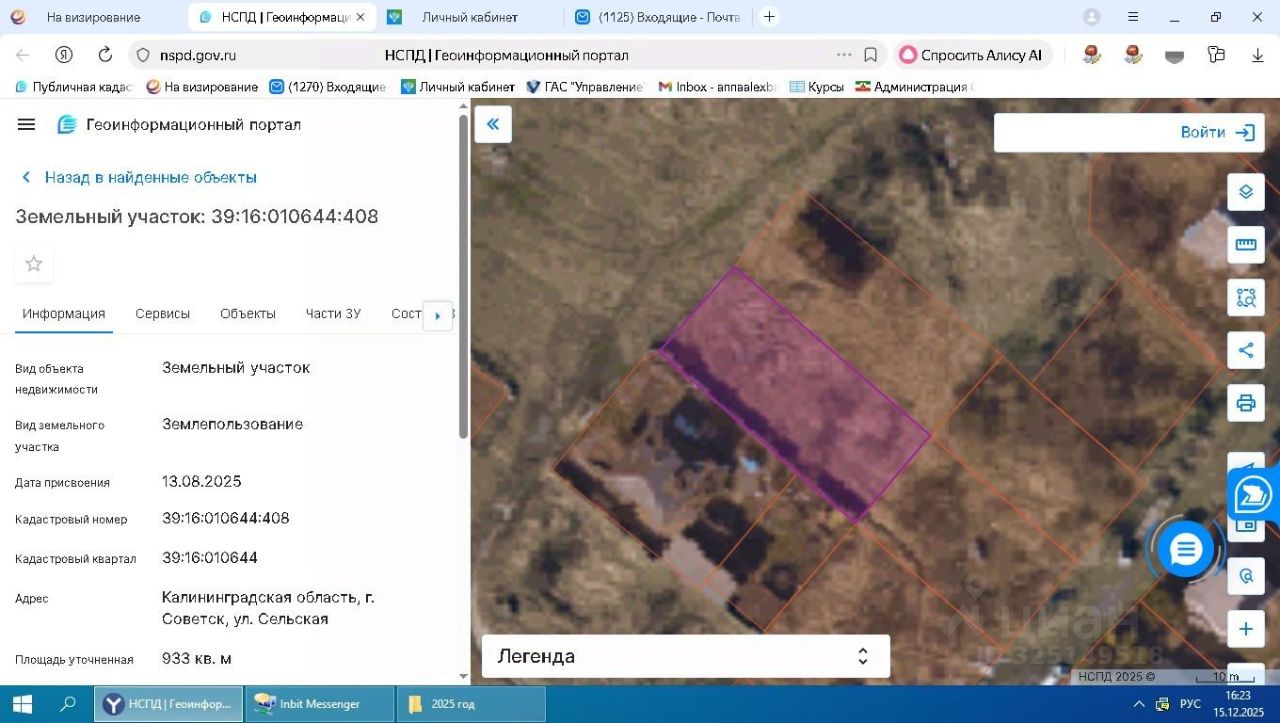1280x723 pixels.
Task: Activate the ruler measurement tool
Action: pos(1246,245)
